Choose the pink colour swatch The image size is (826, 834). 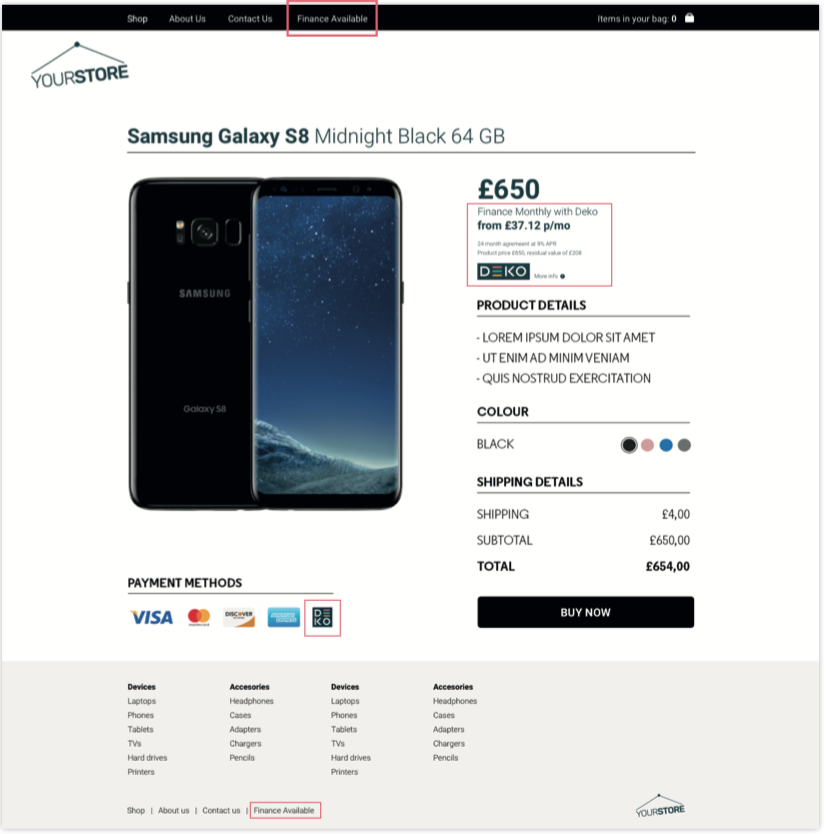pos(647,445)
